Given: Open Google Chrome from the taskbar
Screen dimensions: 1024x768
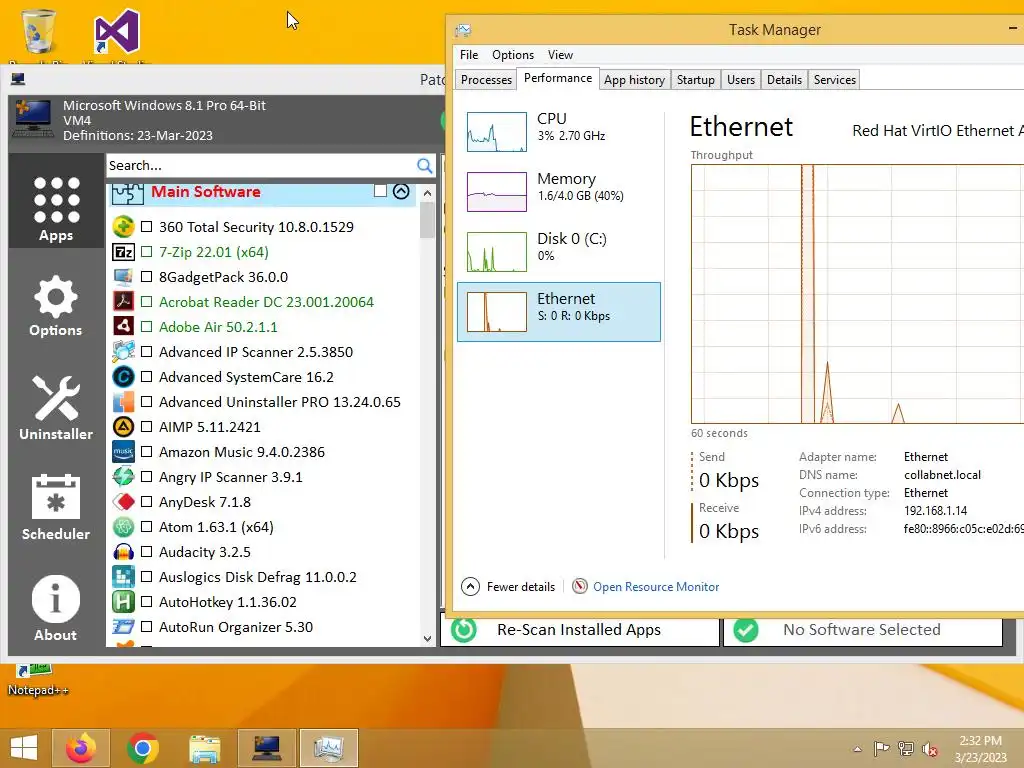Looking at the screenshot, I should [x=143, y=748].
